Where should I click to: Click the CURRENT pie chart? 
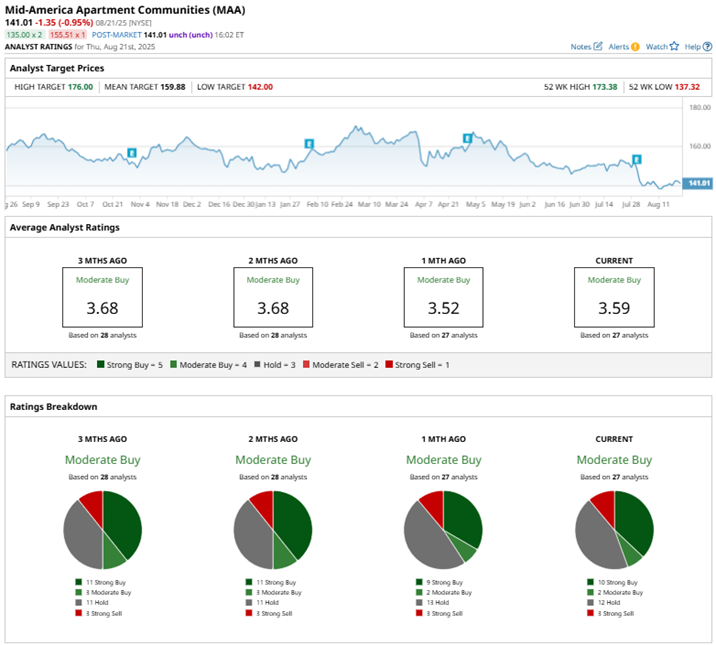[x=614, y=530]
